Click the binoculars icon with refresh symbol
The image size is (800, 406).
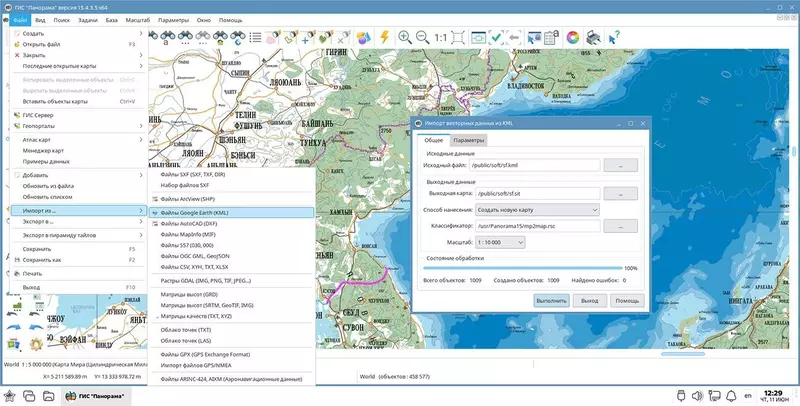click(237, 37)
